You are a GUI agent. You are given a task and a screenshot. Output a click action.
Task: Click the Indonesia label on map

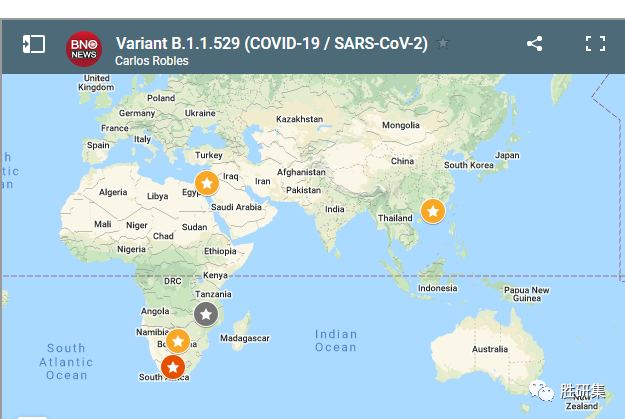pyautogui.click(x=437, y=288)
